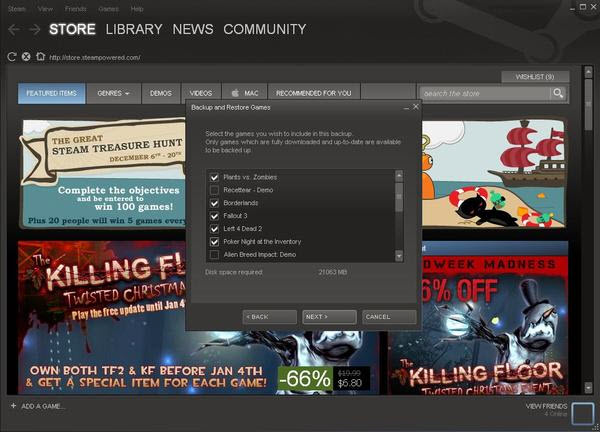Cancel the backup dialog
This screenshot has width=600, height=432.
tap(388, 316)
